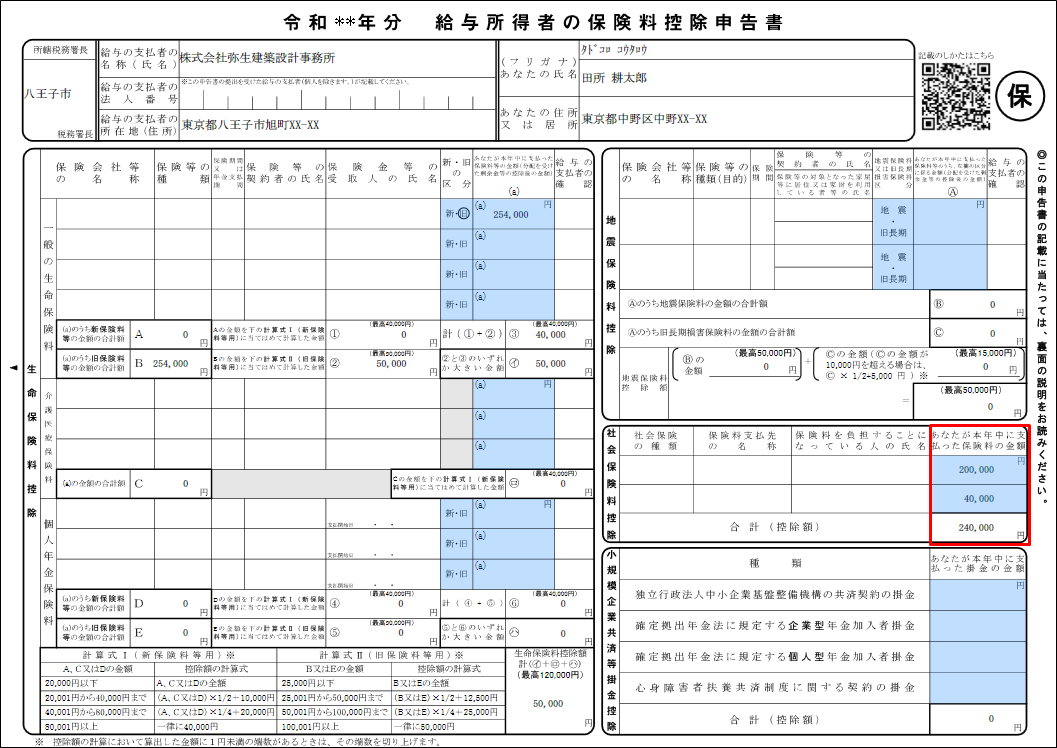Screen dimensions: 1057x748
Task: Click field D pension new-premium total
Action: pyautogui.click(x=171, y=604)
